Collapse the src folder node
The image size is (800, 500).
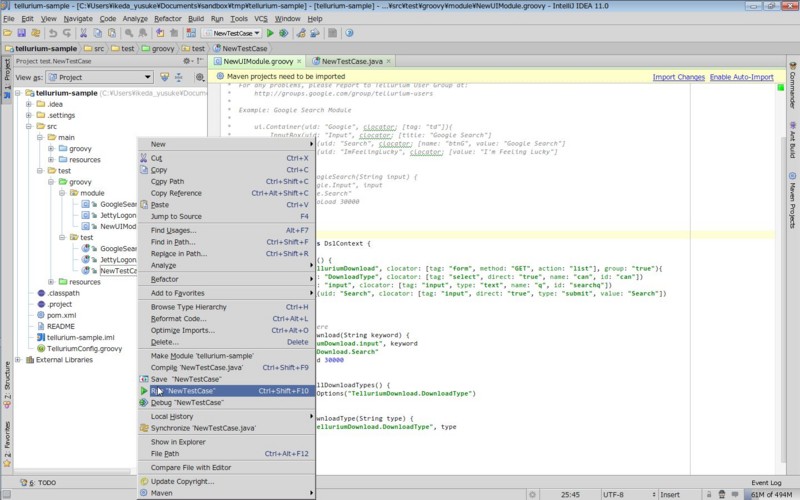click(x=29, y=126)
